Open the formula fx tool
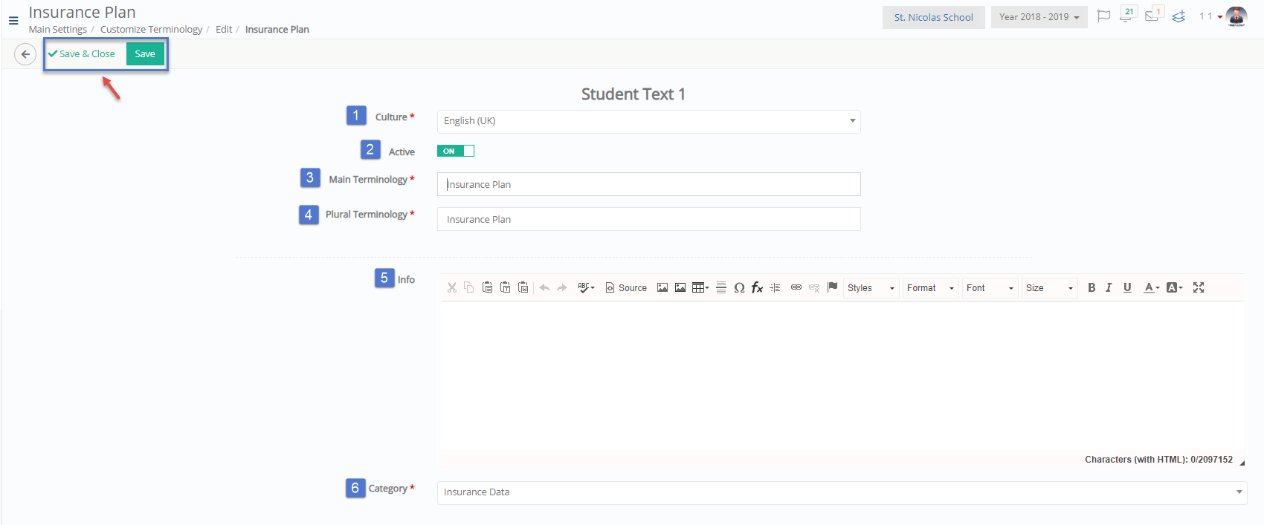The image size is (1264, 525). (757, 288)
